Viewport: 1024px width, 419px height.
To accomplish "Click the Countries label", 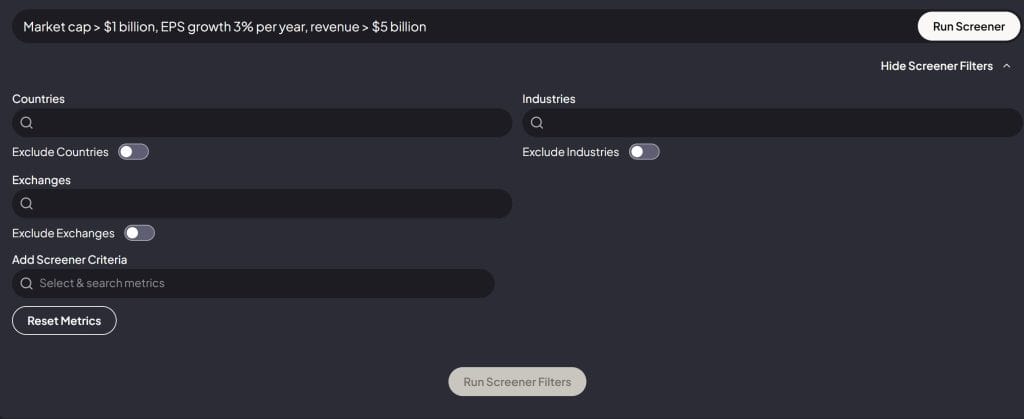I will coord(39,99).
